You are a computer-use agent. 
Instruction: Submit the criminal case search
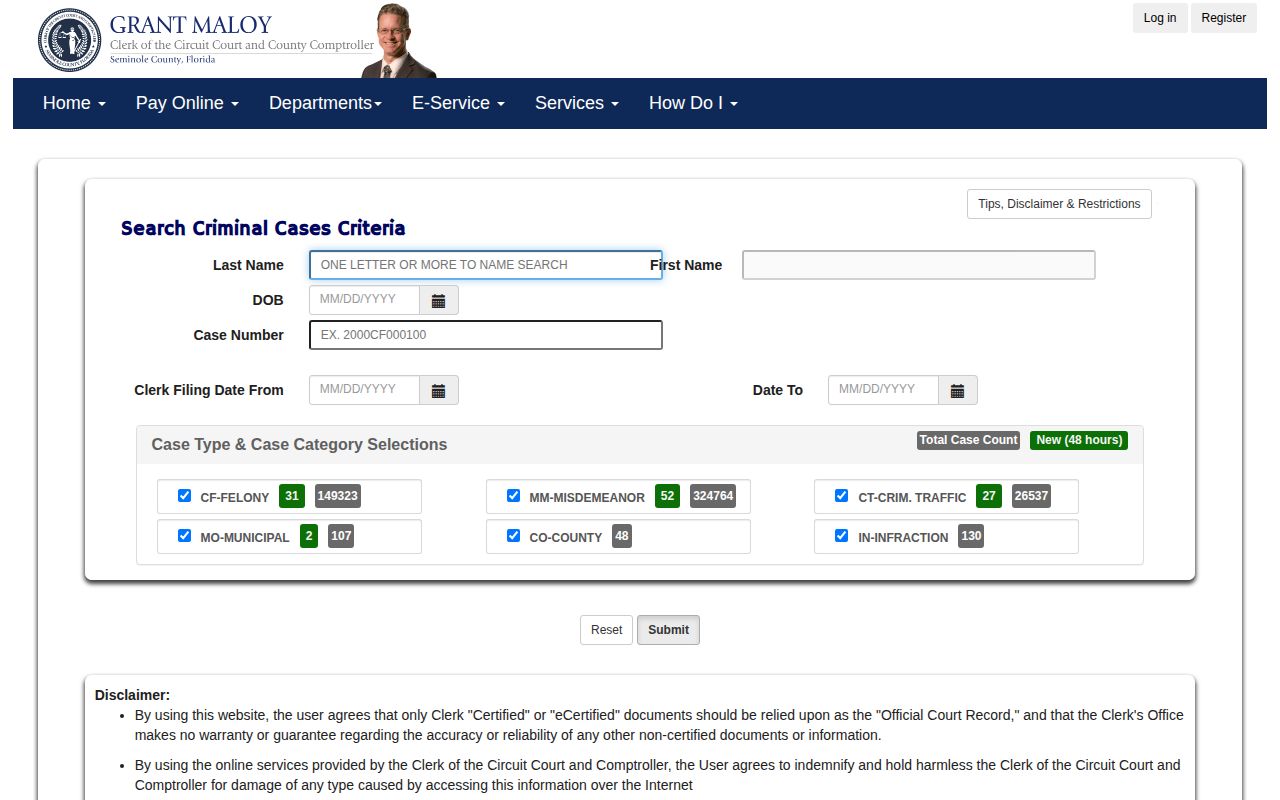[x=668, y=630]
